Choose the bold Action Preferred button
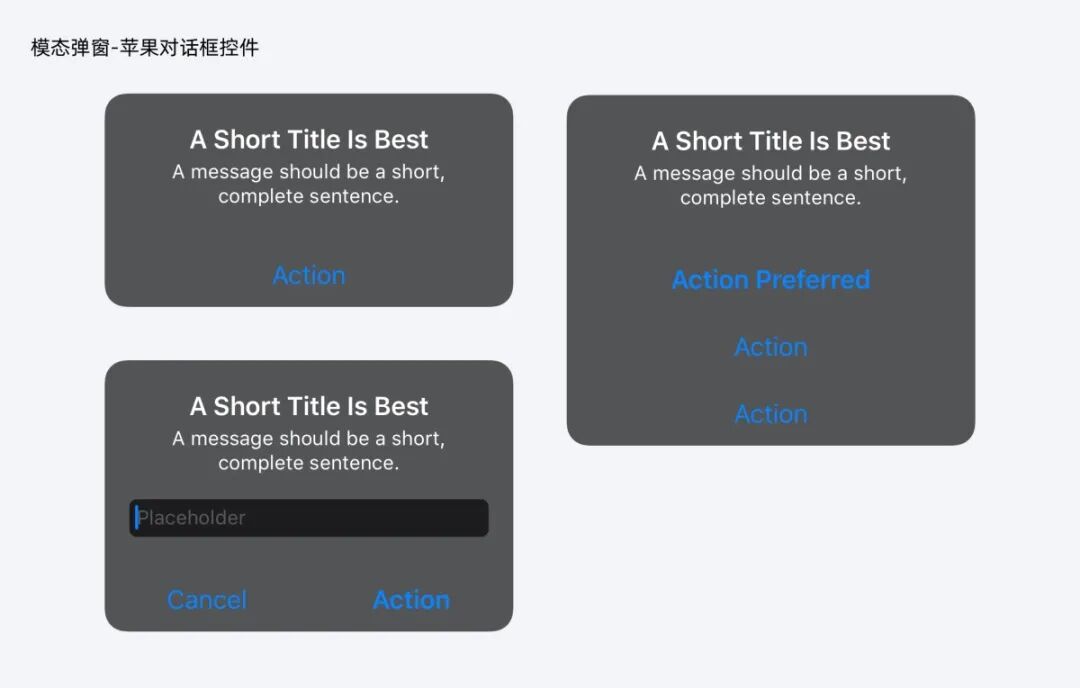Viewport: 1080px width, 688px height. point(771,280)
